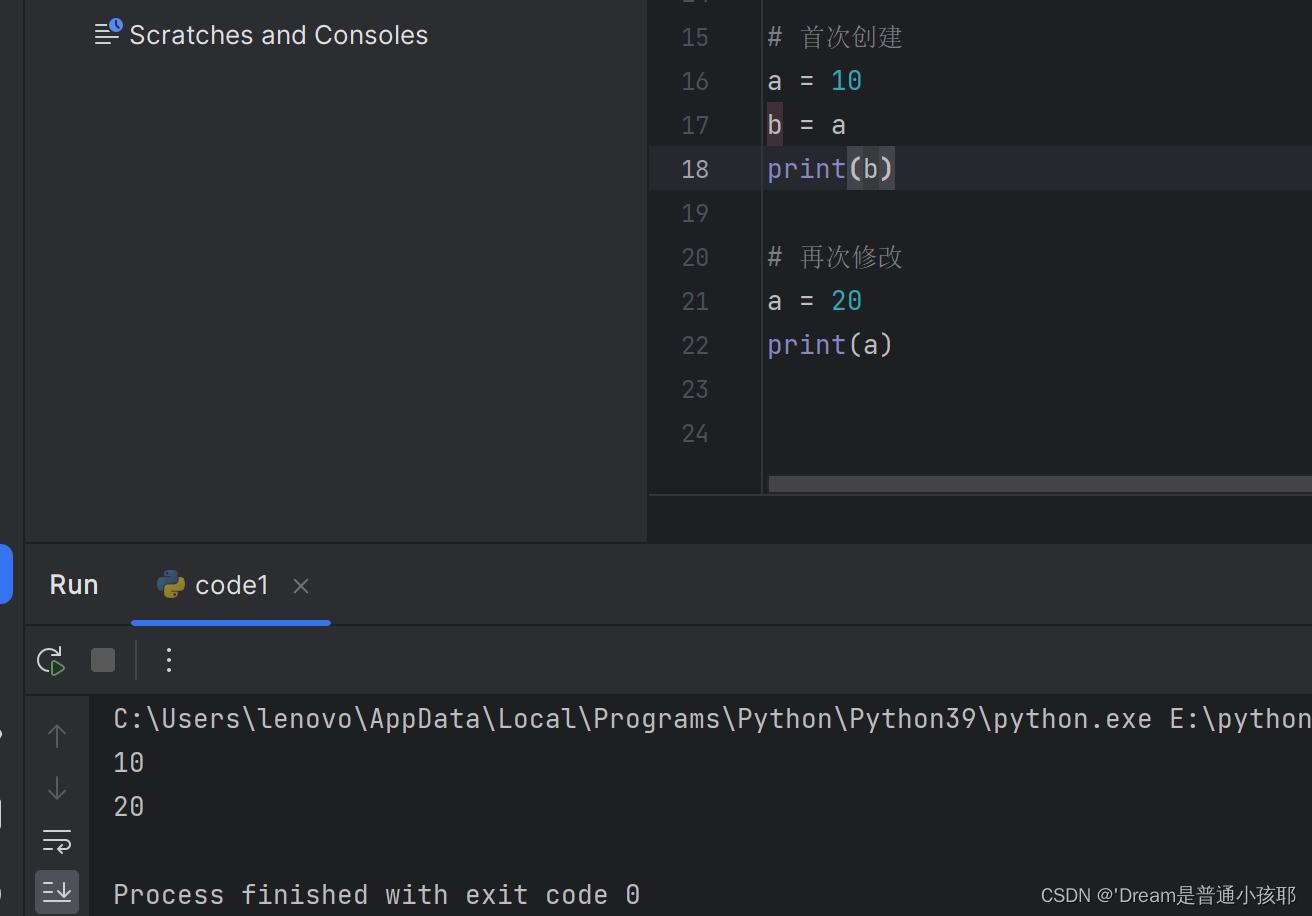Click line number 17 in the gutter
This screenshot has width=1312, height=916.
click(695, 125)
